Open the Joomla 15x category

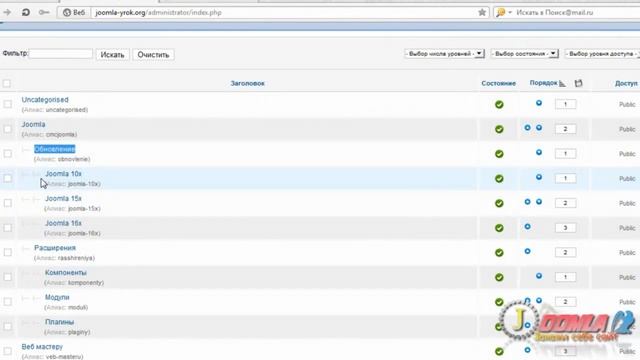point(63,198)
